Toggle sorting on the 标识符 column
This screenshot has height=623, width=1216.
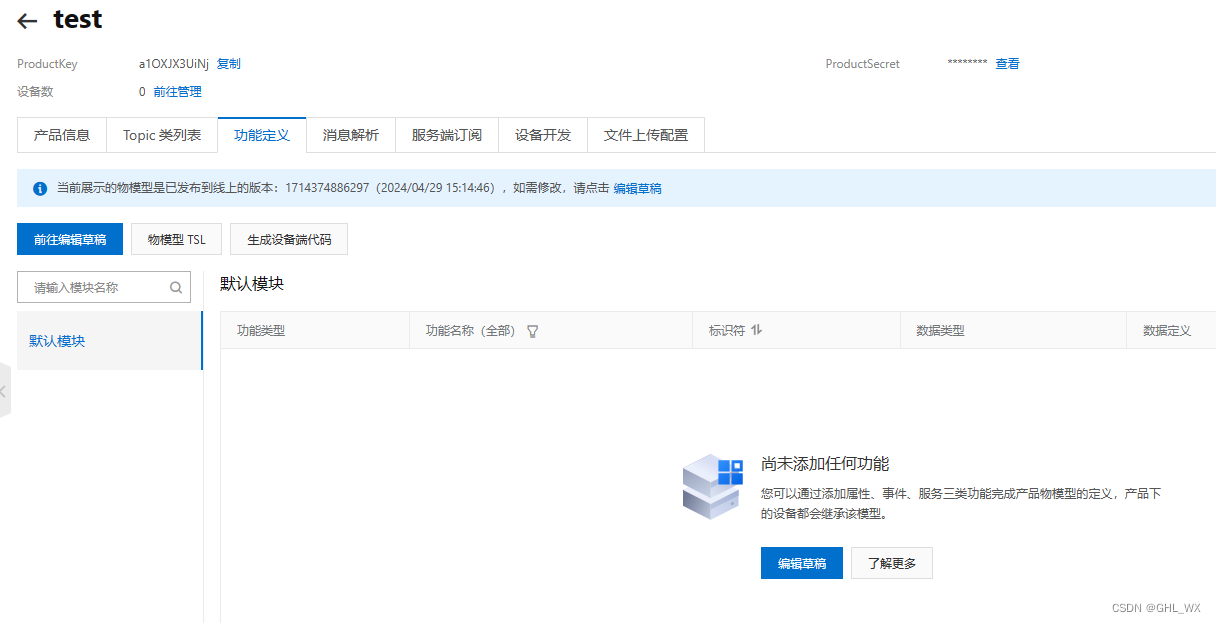click(757, 329)
